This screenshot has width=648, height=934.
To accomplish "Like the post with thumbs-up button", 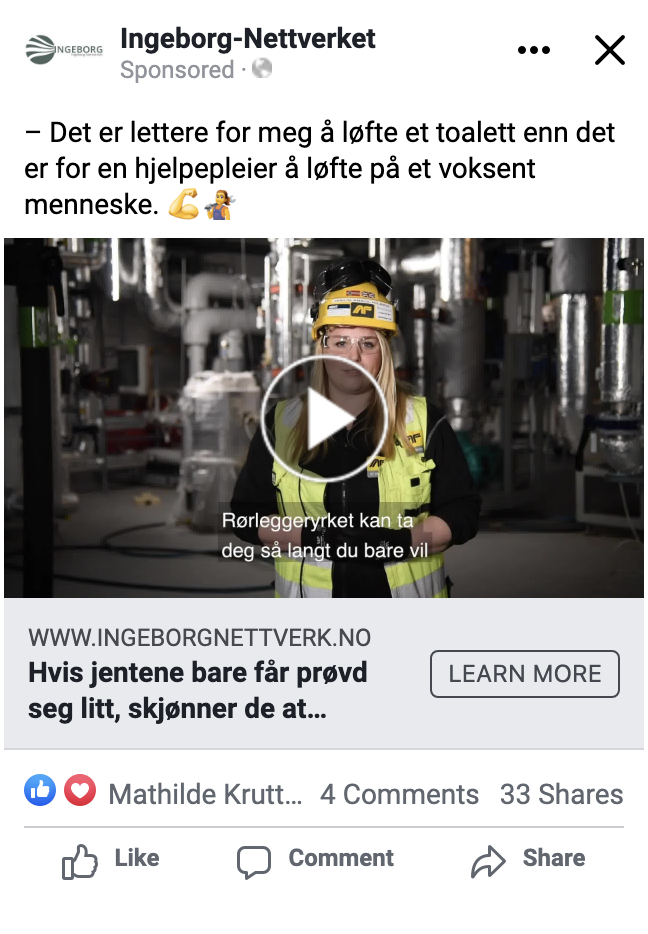I will 111,861.
